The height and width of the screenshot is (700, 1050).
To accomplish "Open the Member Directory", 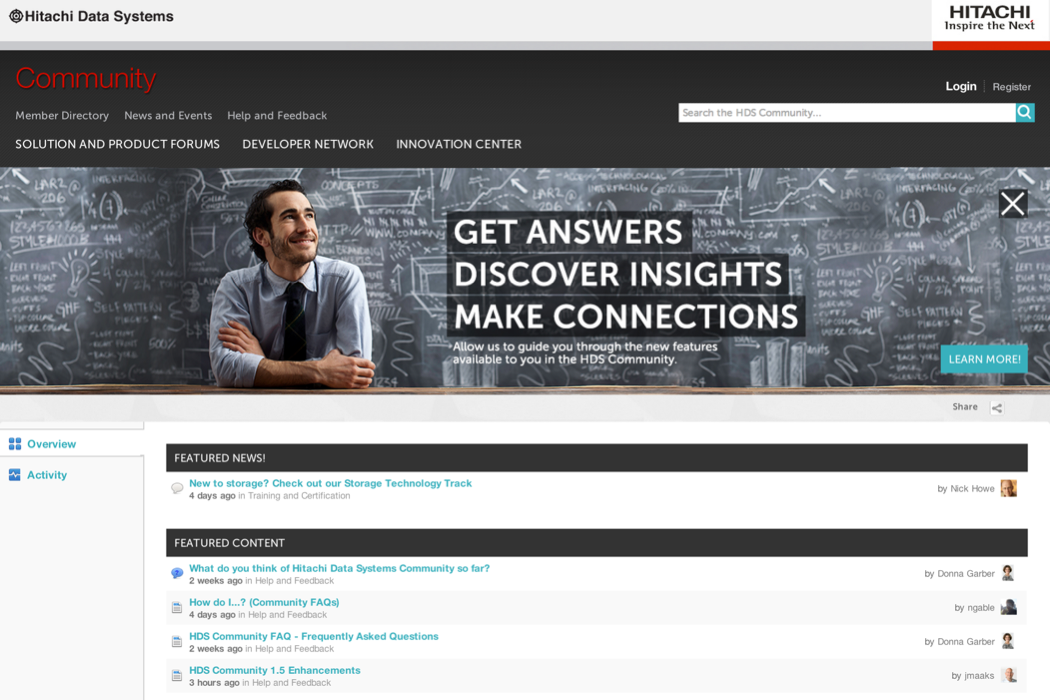I will coord(62,115).
